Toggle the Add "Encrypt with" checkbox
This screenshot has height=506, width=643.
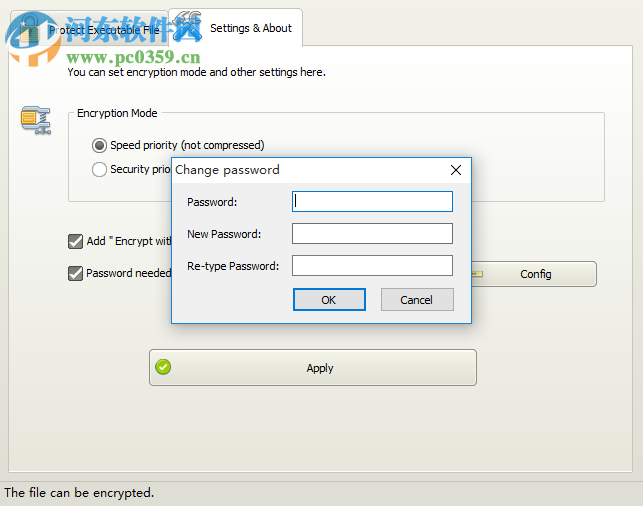pos(75,241)
